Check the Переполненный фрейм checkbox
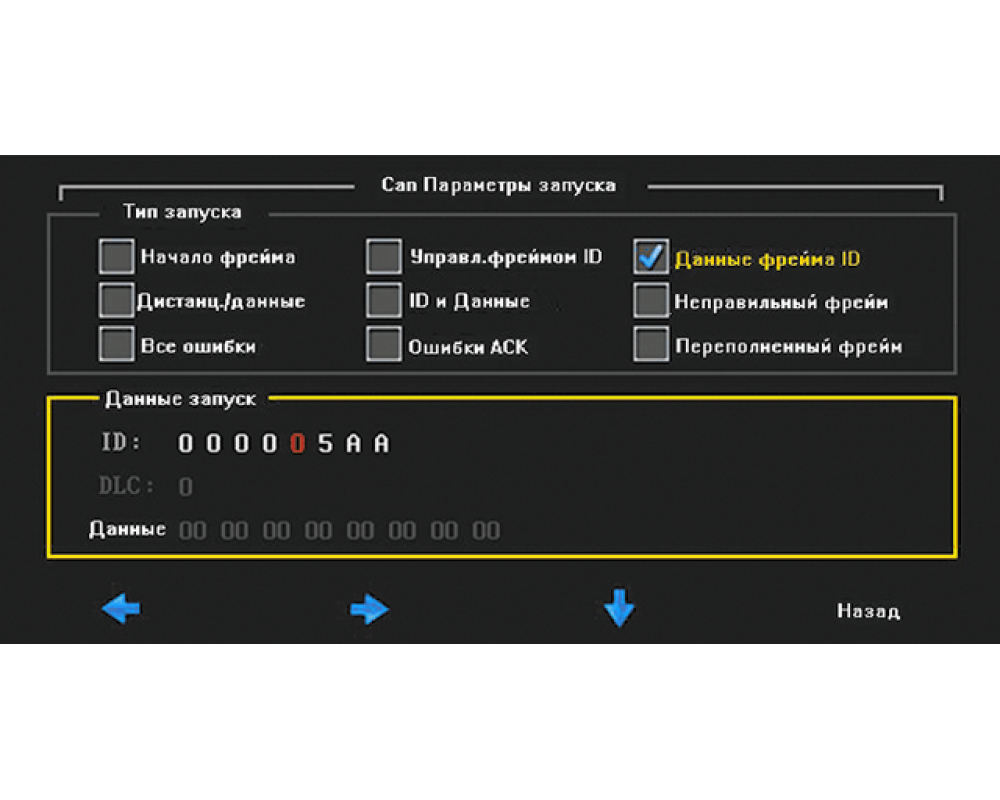This screenshot has height=800, width=1000. pyautogui.click(x=651, y=344)
